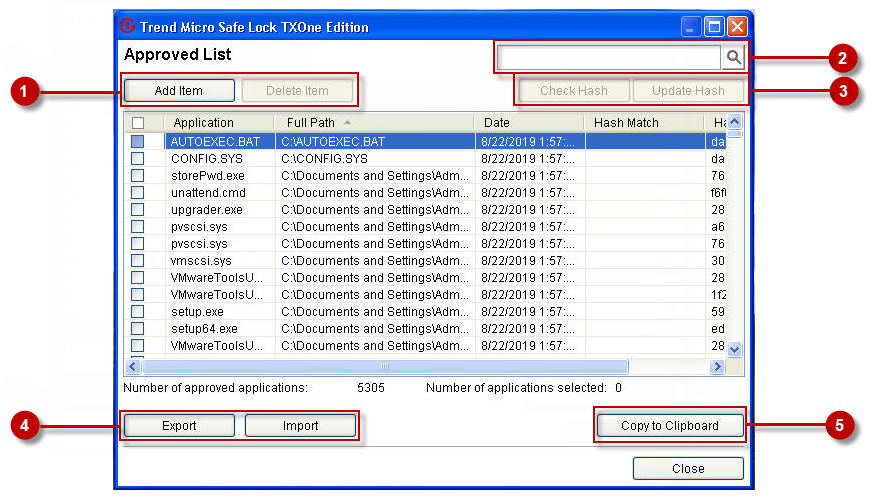Click inside the search text field
The image size is (876, 500).
pos(608,58)
